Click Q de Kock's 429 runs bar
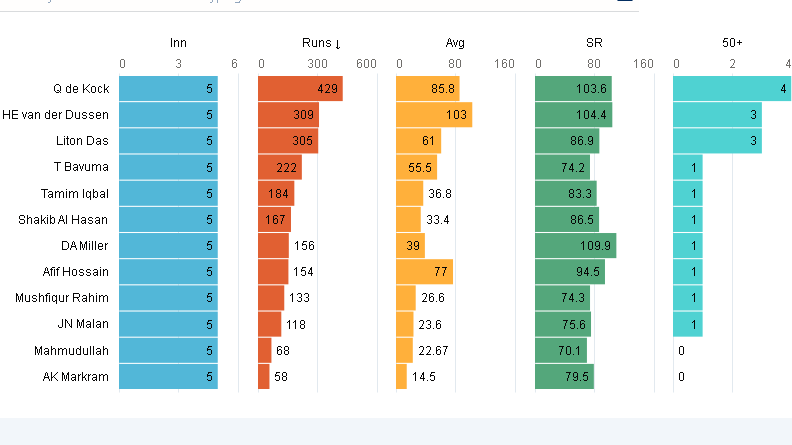792x445 pixels. tap(300, 89)
